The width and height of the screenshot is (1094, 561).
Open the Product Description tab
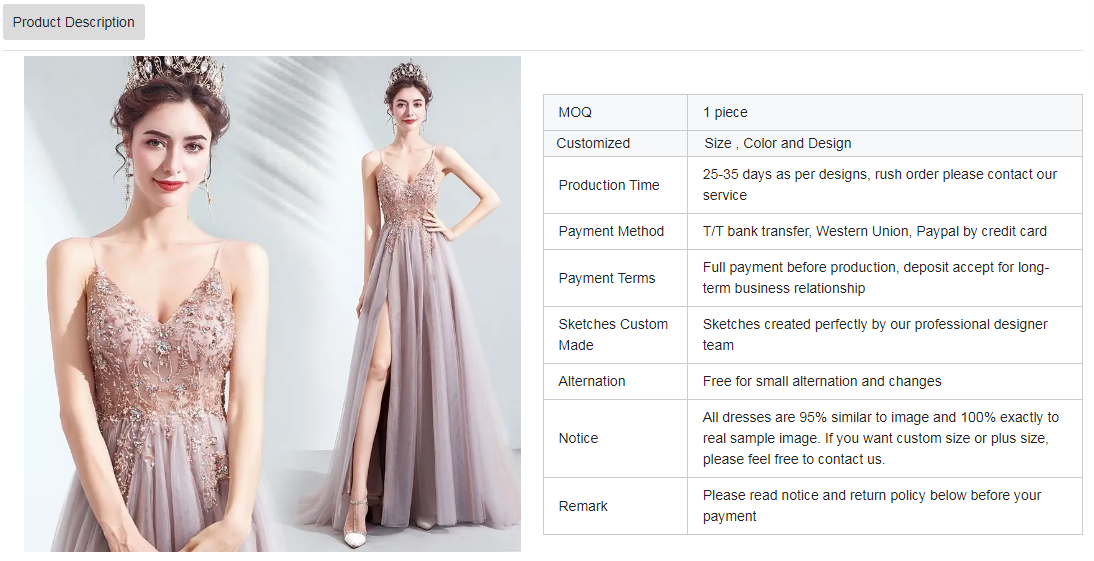(x=74, y=22)
